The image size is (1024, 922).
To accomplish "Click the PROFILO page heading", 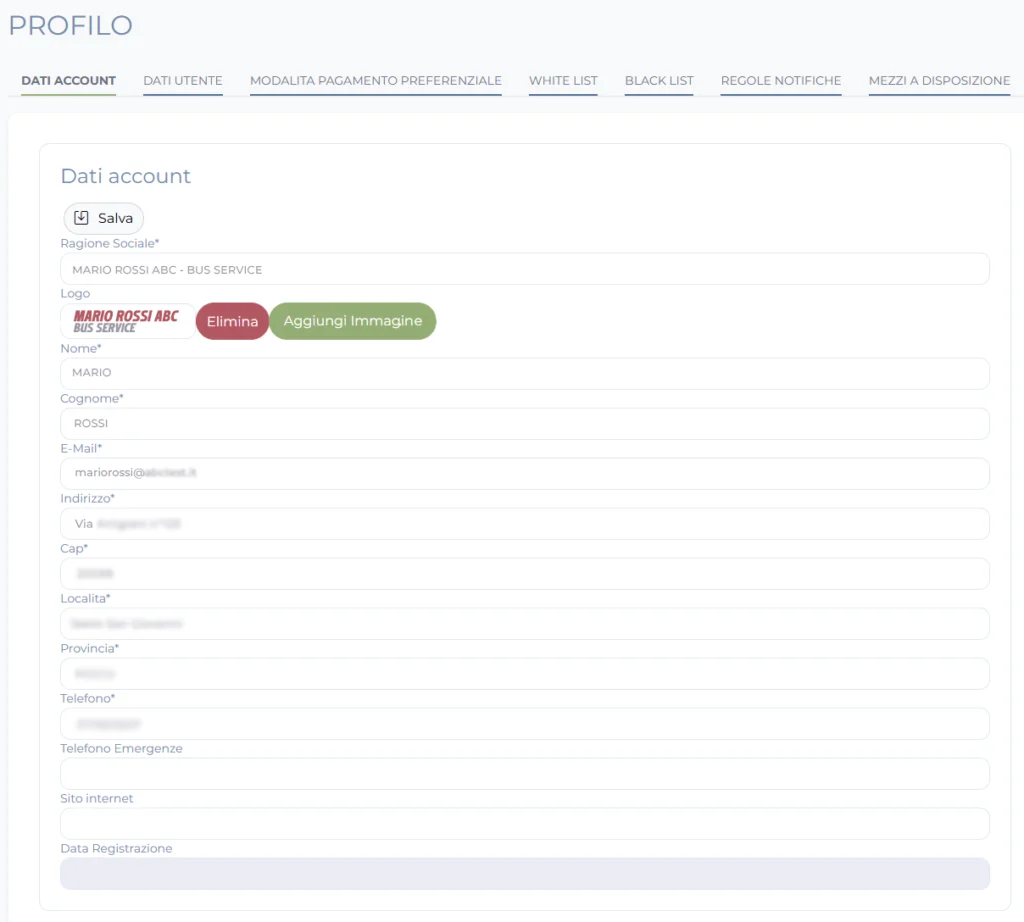I will pyautogui.click(x=71, y=25).
